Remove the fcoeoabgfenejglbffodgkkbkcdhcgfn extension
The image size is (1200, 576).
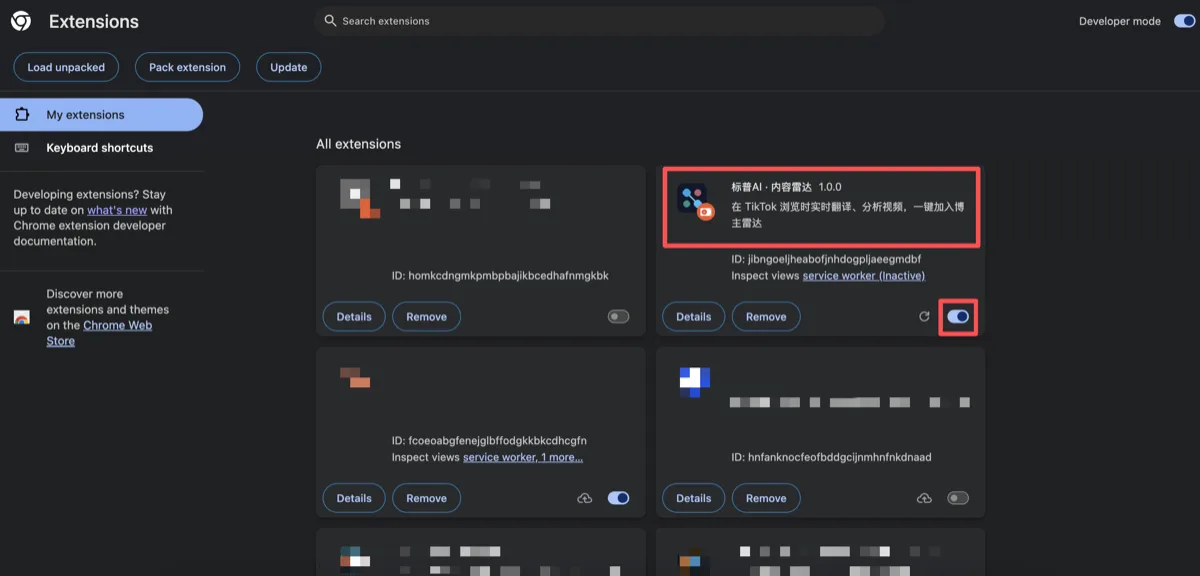point(426,498)
